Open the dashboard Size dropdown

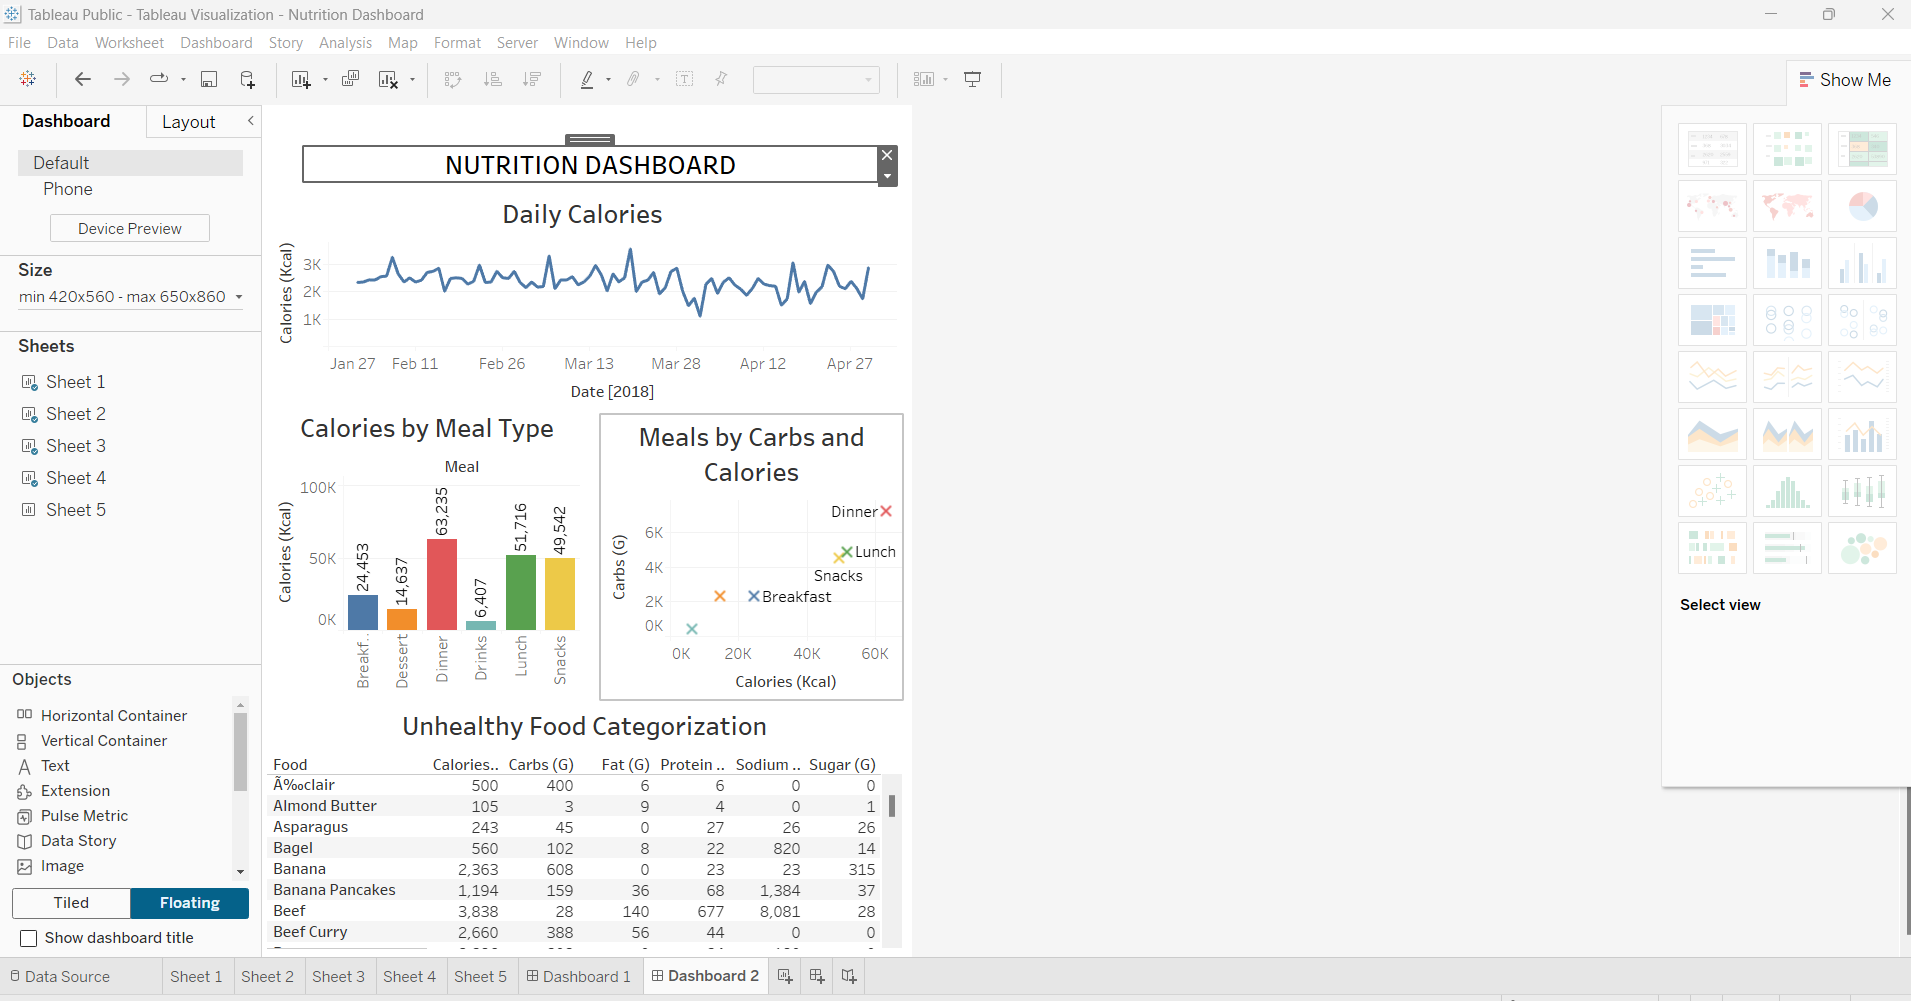click(x=131, y=297)
